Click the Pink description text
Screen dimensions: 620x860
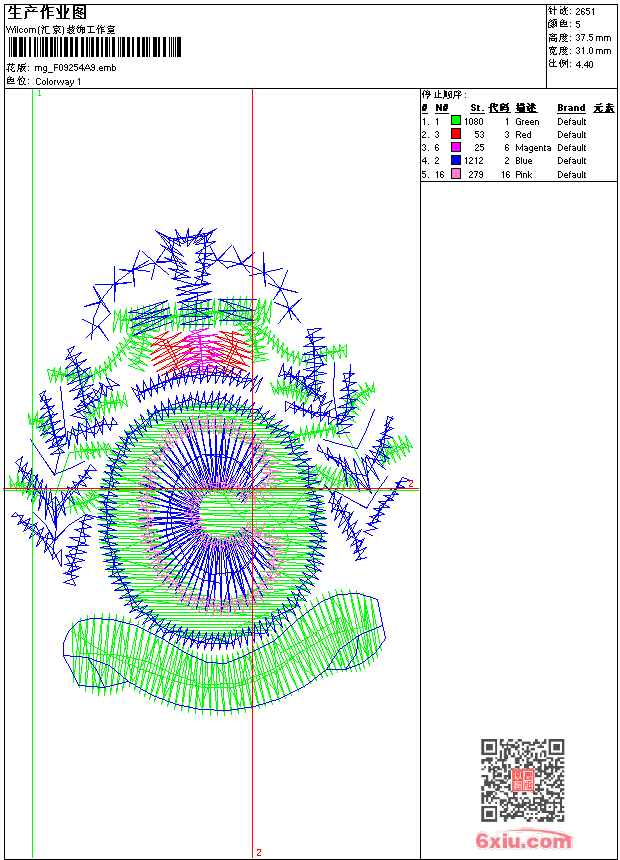524,174
